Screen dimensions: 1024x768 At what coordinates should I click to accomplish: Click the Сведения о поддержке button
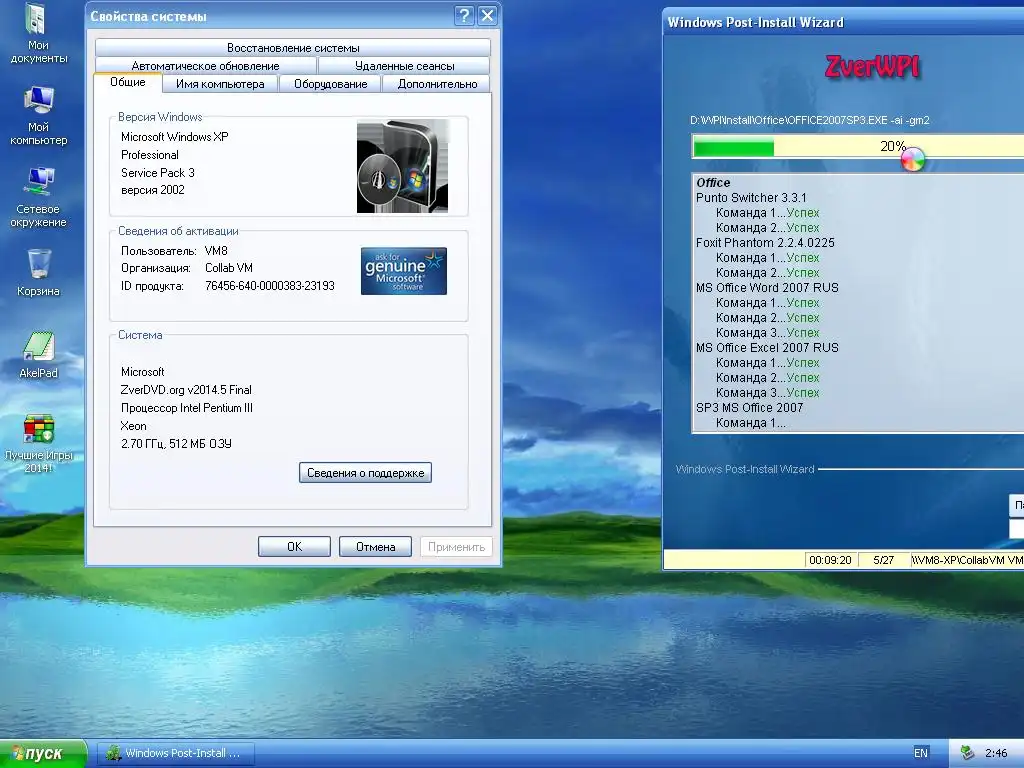[365, 473]
